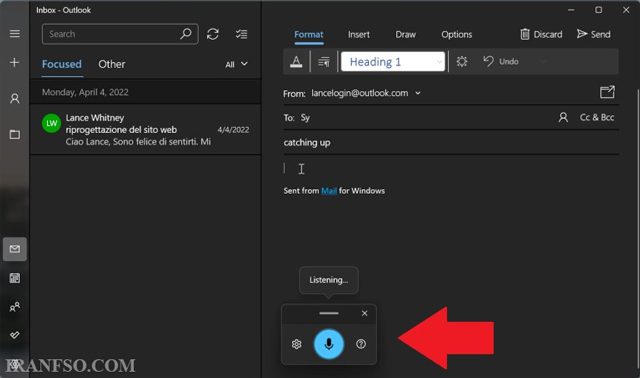Open the People app icon
640x378 pixels.
[x=15, y=307]
